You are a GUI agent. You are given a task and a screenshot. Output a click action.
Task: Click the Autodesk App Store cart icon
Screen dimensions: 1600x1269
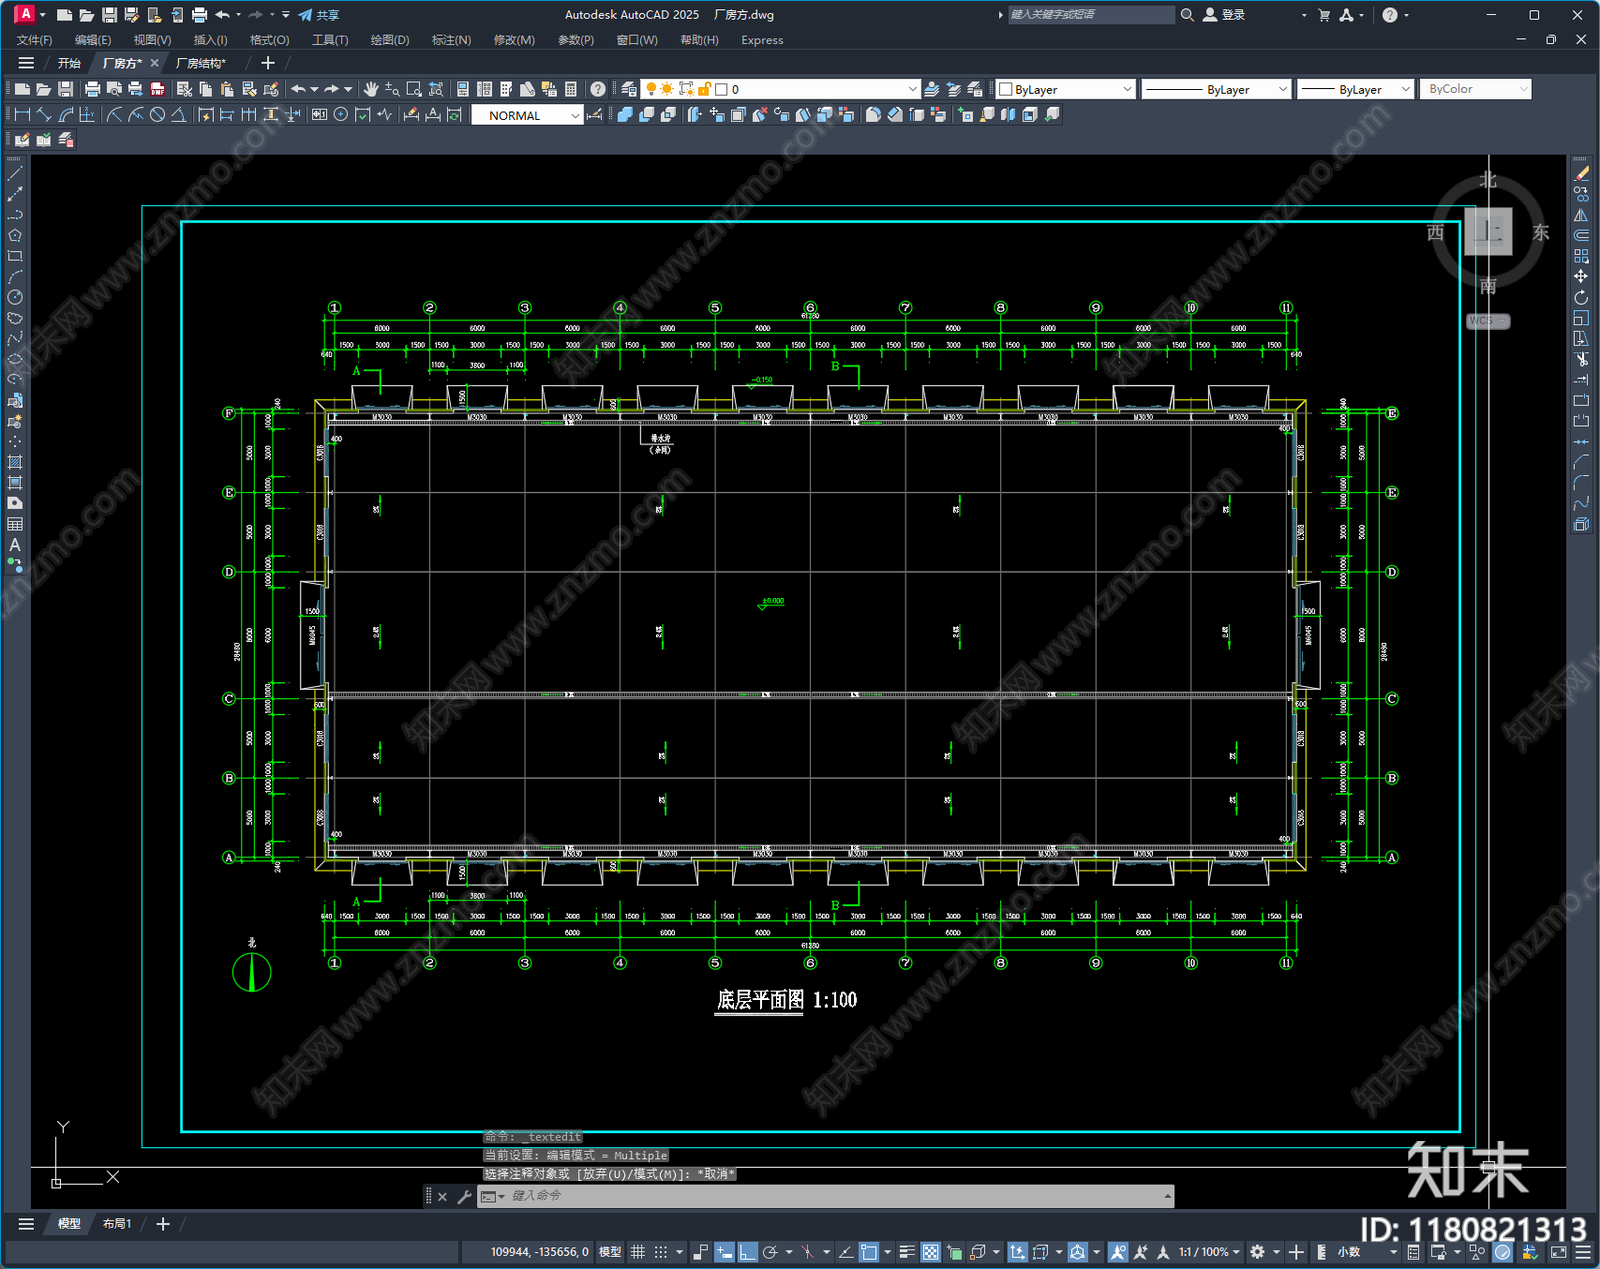tap(1324, 15)
